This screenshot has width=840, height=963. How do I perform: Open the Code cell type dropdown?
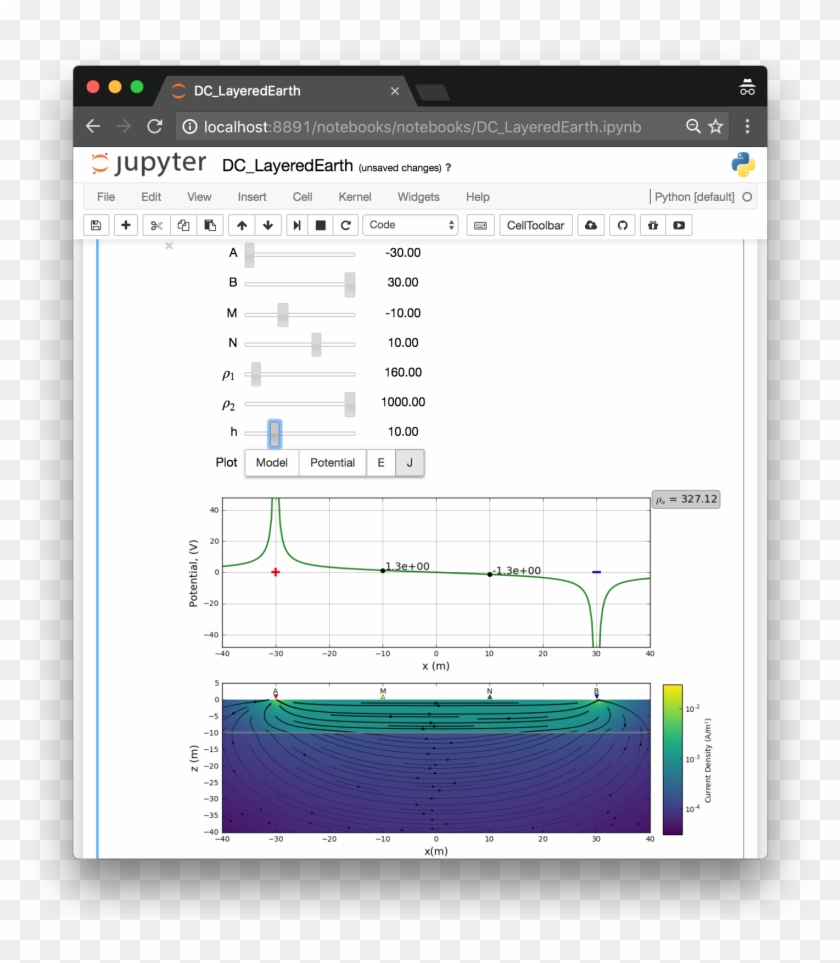(x=410, y=225)
